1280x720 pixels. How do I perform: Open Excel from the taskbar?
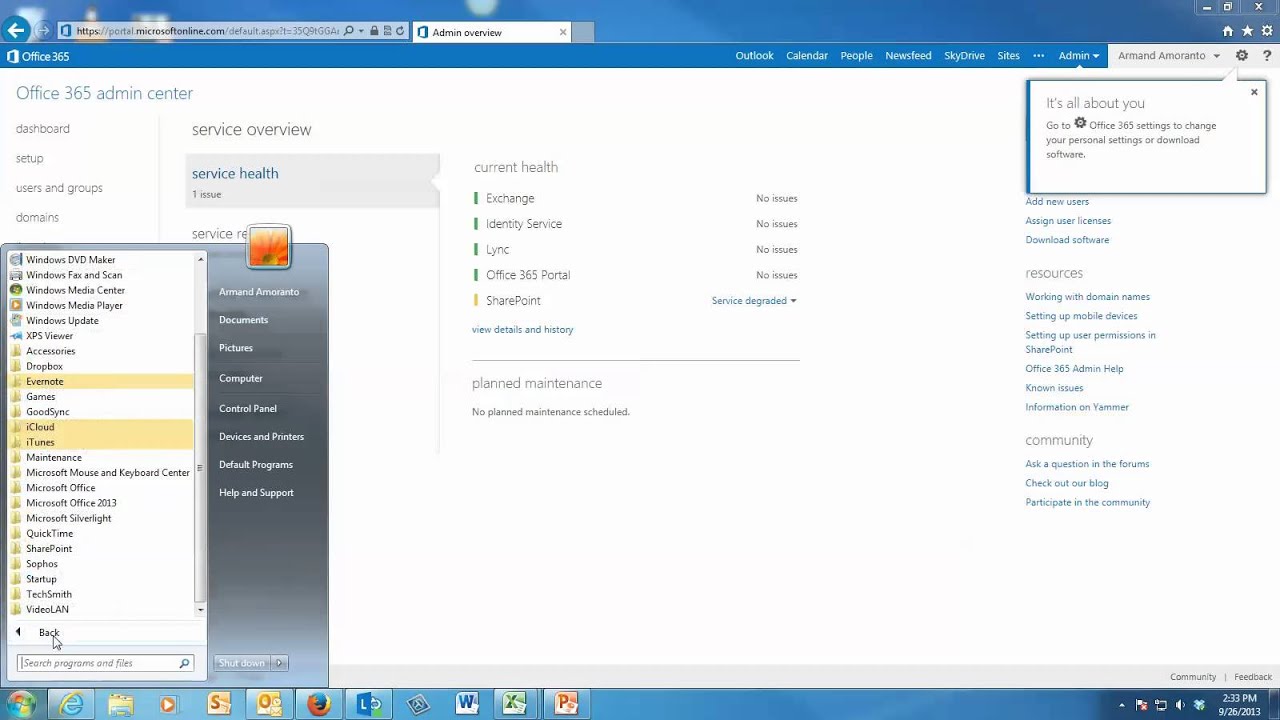click(515, 704)
